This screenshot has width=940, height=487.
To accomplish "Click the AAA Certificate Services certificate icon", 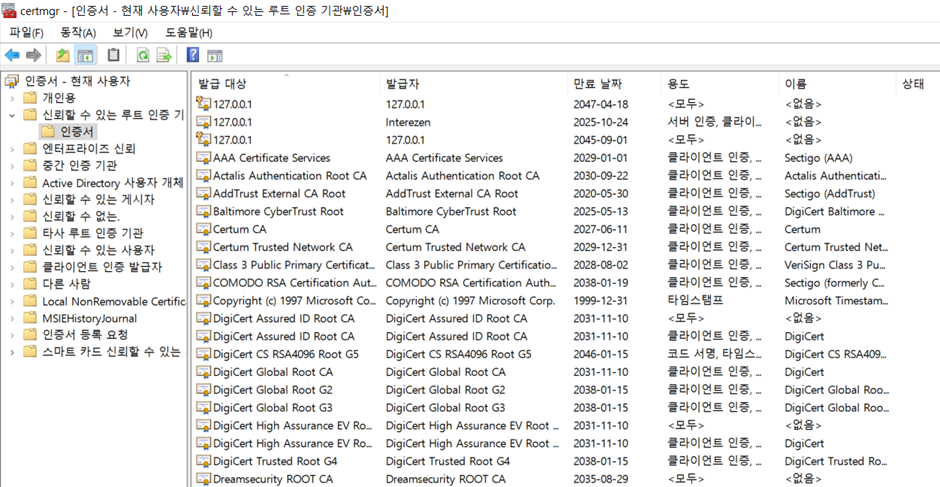I will point(204,158).
